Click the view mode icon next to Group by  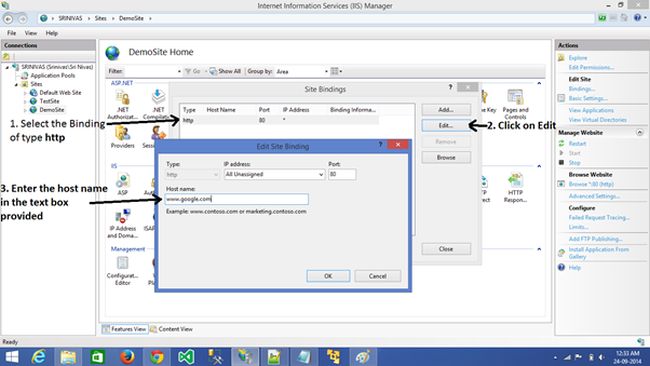point(336,71)
